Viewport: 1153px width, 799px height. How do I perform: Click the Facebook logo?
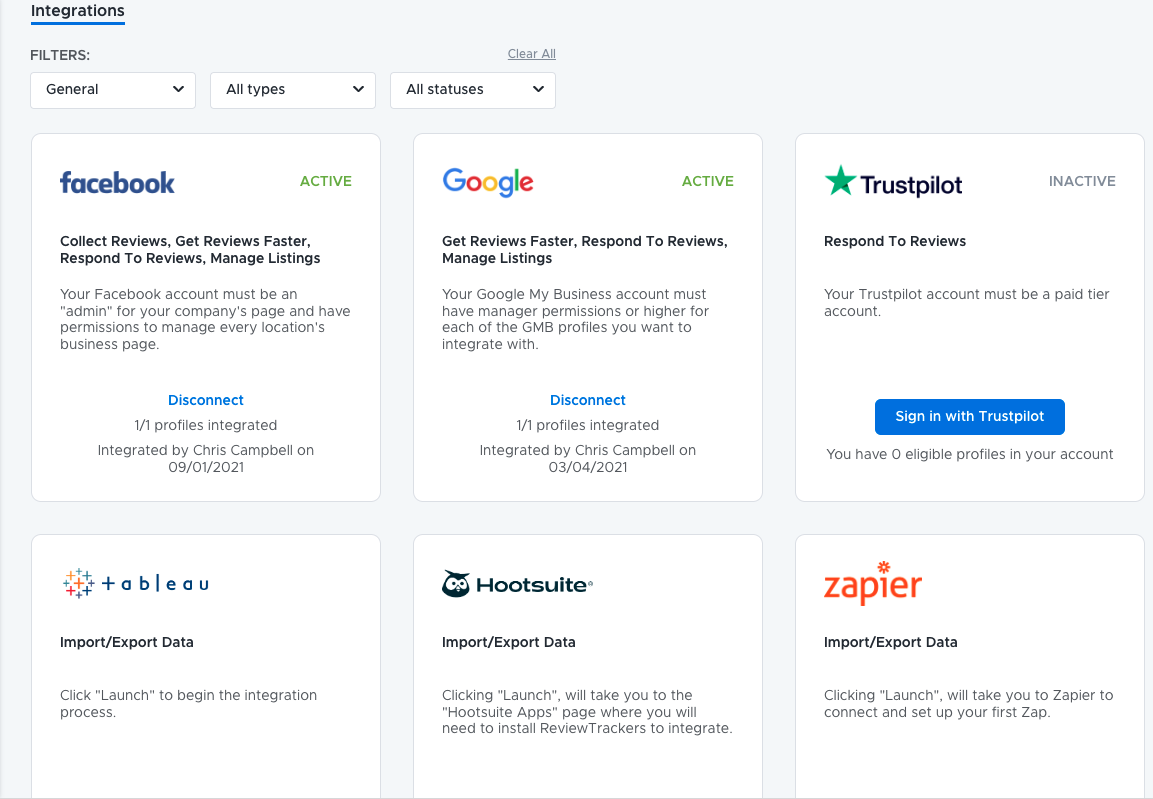point(117,182)
